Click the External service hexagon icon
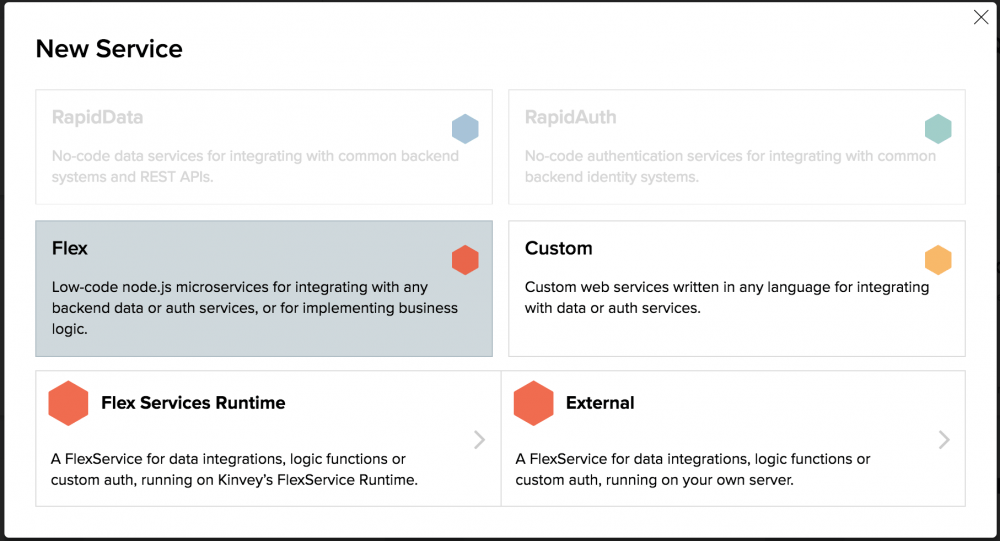 tap(534, 403)
